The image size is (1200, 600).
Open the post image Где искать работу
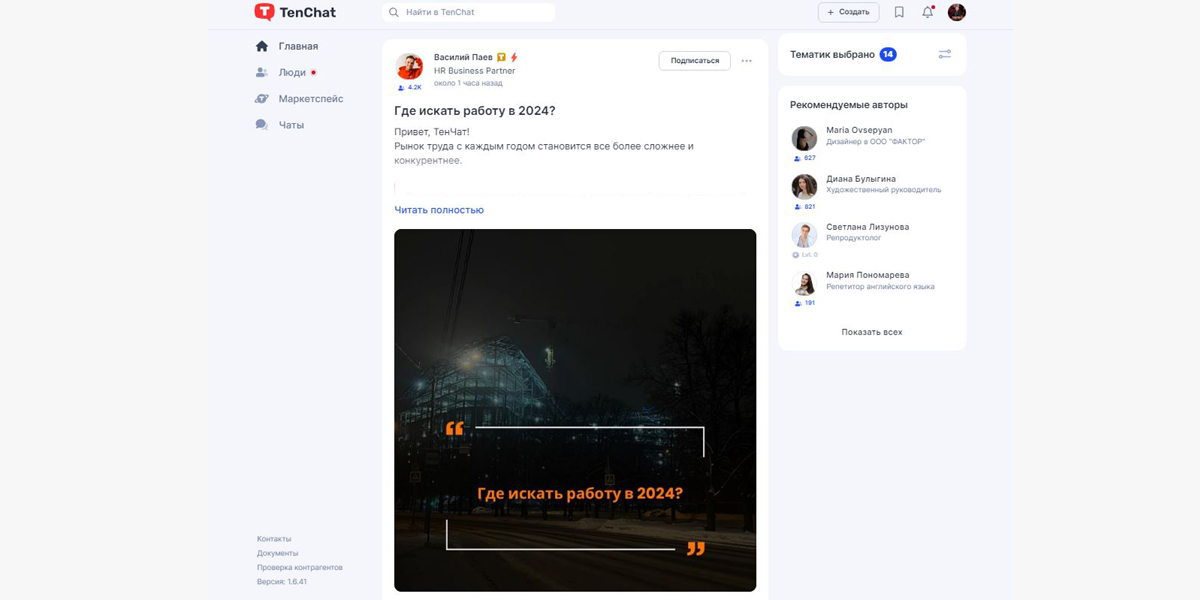(575, 410)
